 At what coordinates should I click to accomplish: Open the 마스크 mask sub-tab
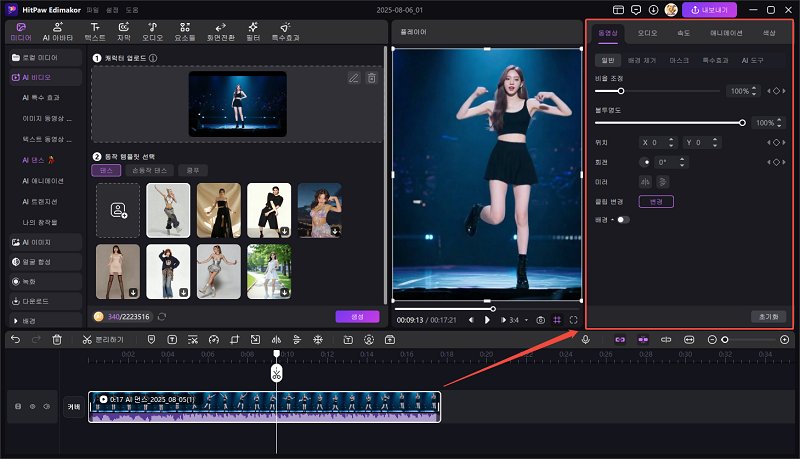point(679,60)
